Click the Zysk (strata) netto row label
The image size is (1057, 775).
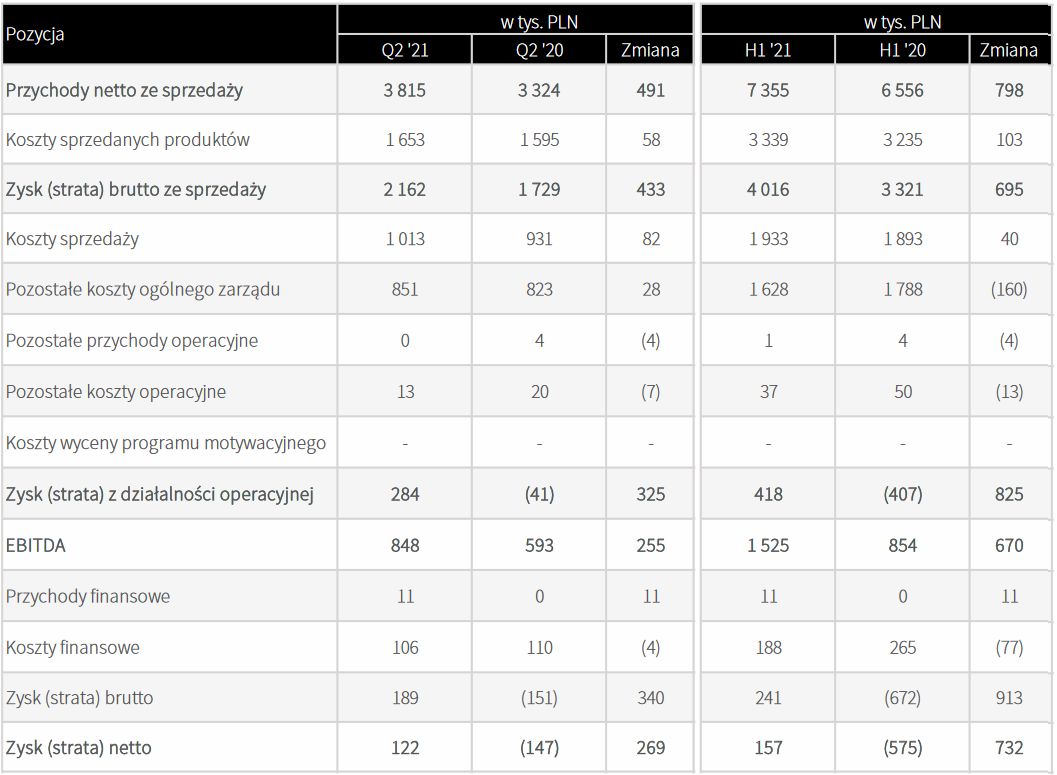[79, 747]
